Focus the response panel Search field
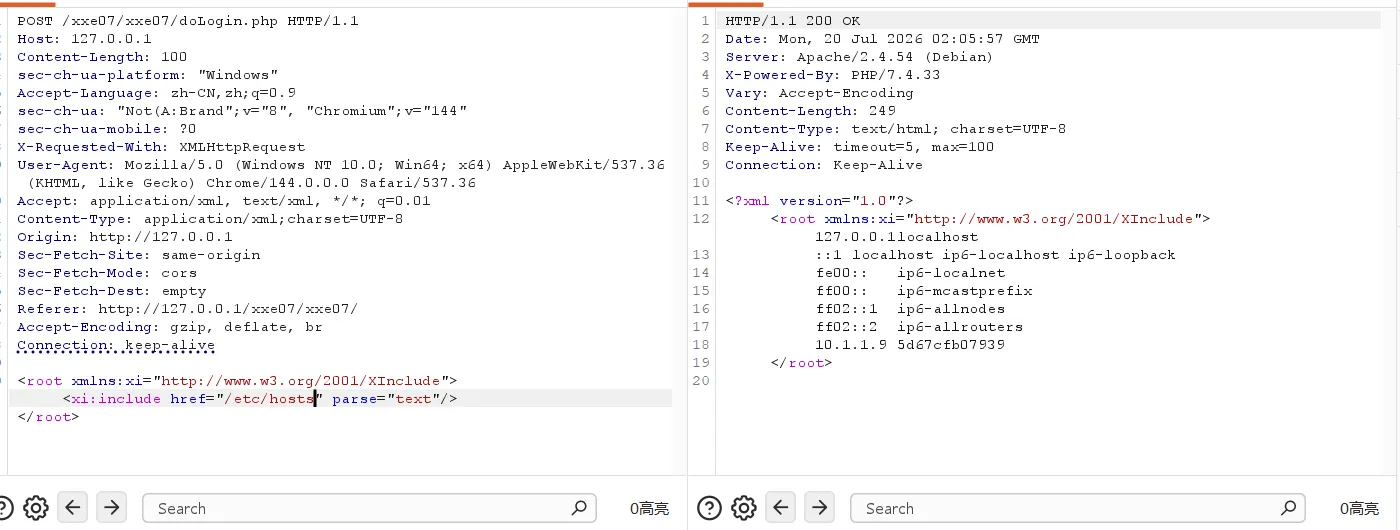1400x530 pixels. (1077, 508)
